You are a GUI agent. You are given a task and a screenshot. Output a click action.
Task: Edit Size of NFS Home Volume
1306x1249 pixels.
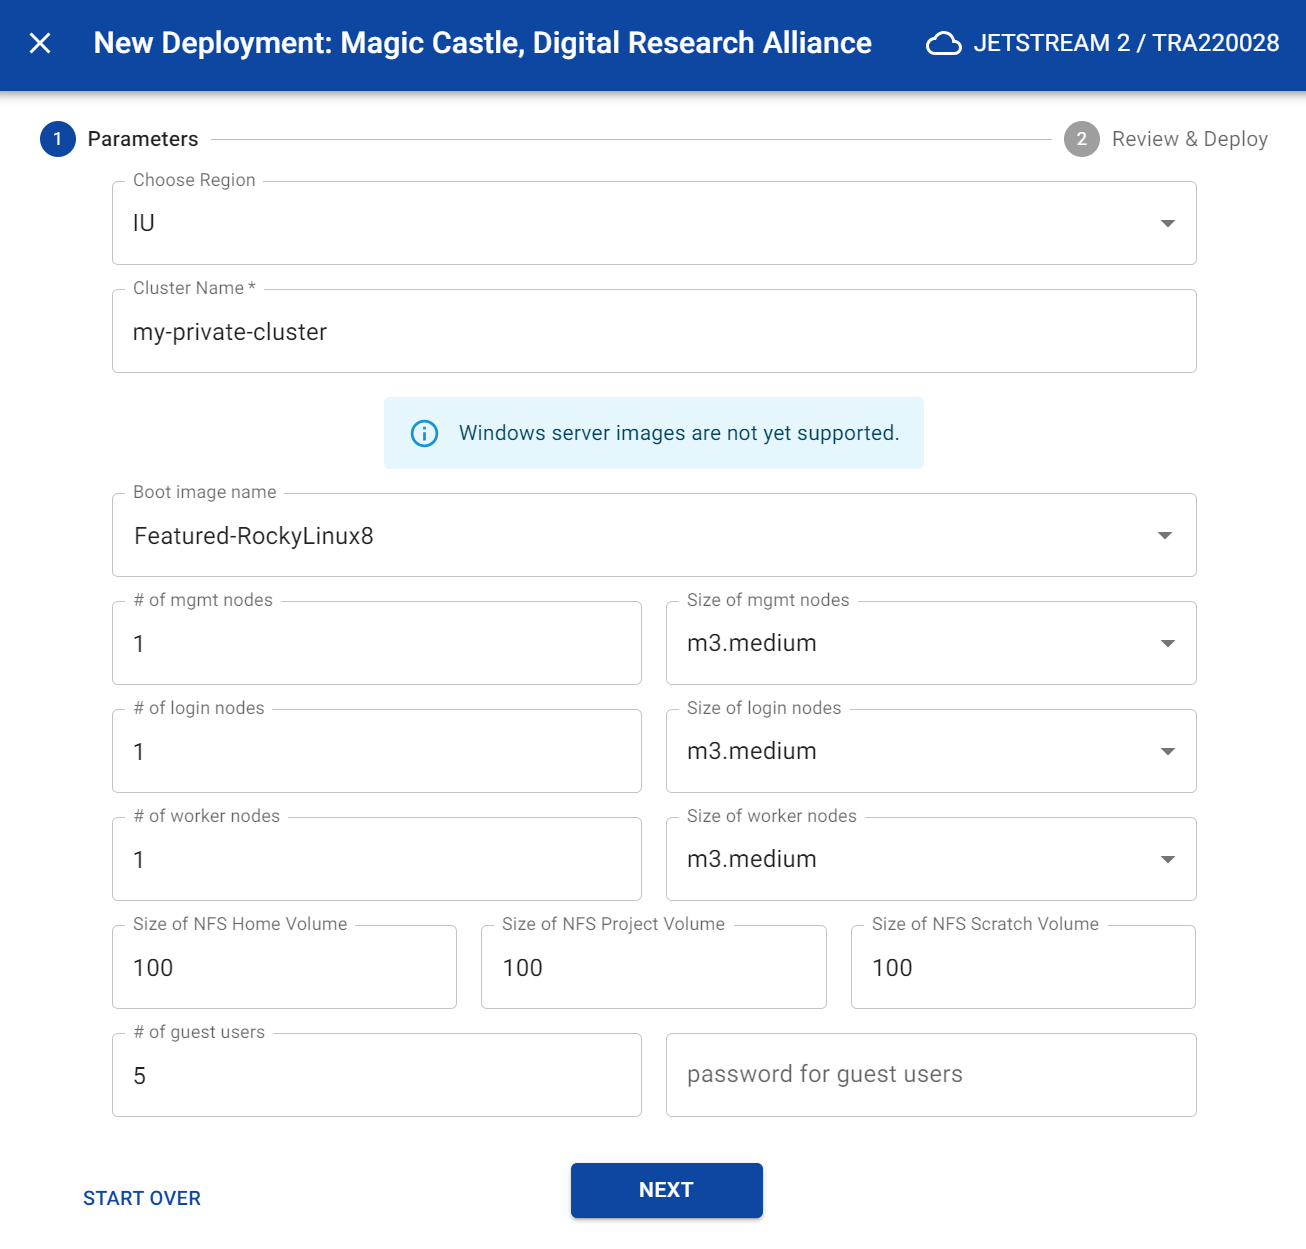(284, 967)
